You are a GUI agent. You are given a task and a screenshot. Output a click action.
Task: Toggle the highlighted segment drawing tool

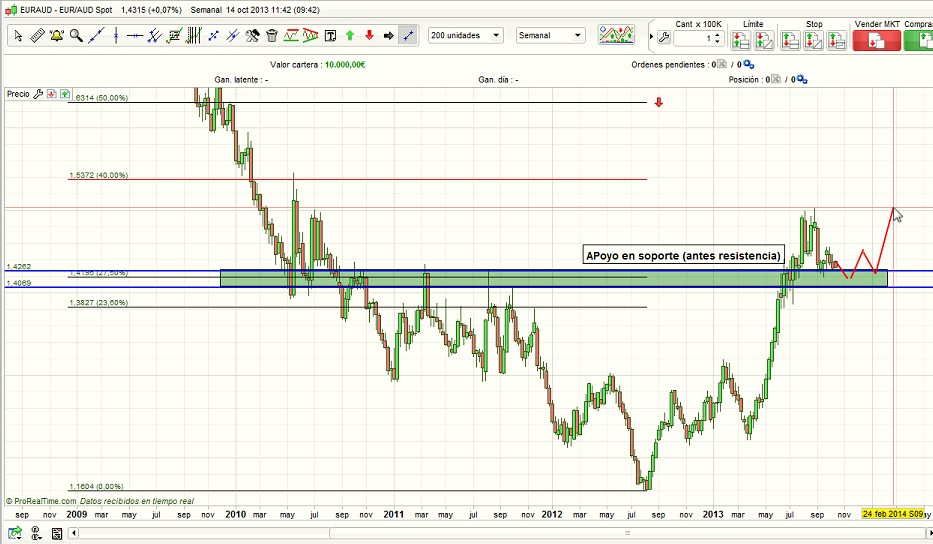click(x=408, y=36)
